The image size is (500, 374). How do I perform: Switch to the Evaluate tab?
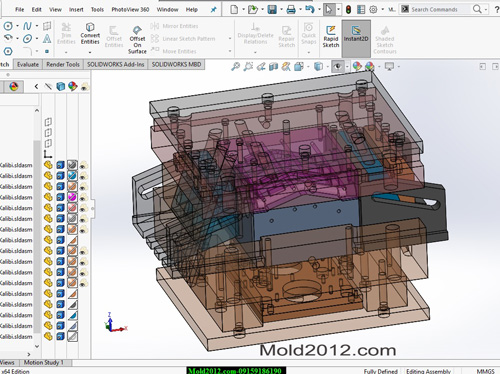pos(28,64)
